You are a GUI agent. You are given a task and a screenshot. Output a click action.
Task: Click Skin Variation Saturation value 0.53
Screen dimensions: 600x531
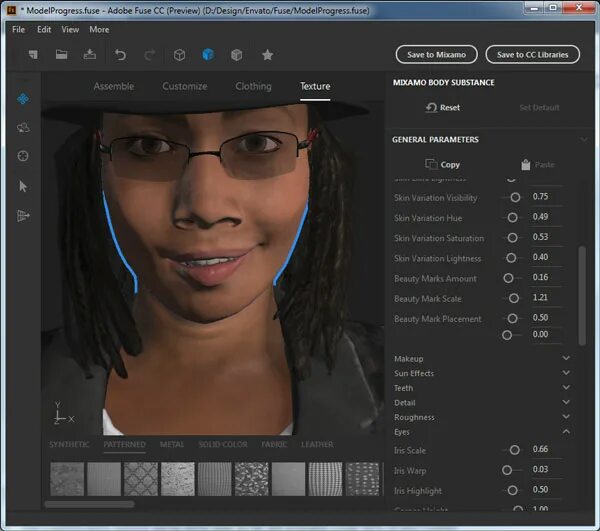coord(540,237)
